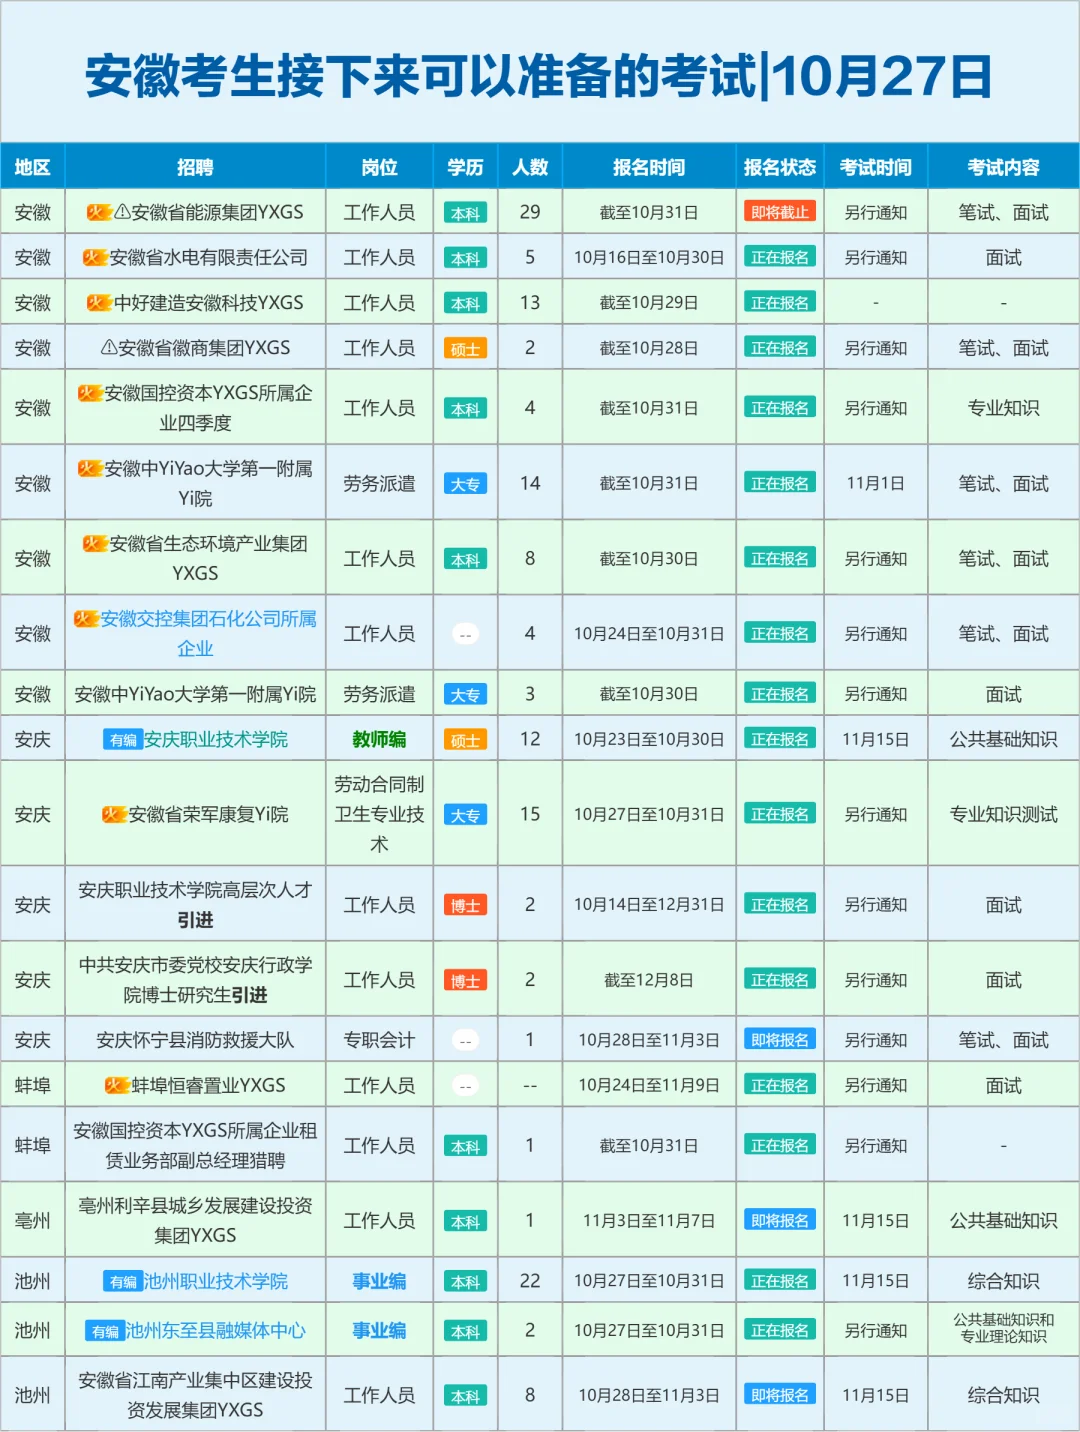This screenshot has height=1432, width=1080.
Task: Click the orange 博士 education tag
Action: point(465,903)
